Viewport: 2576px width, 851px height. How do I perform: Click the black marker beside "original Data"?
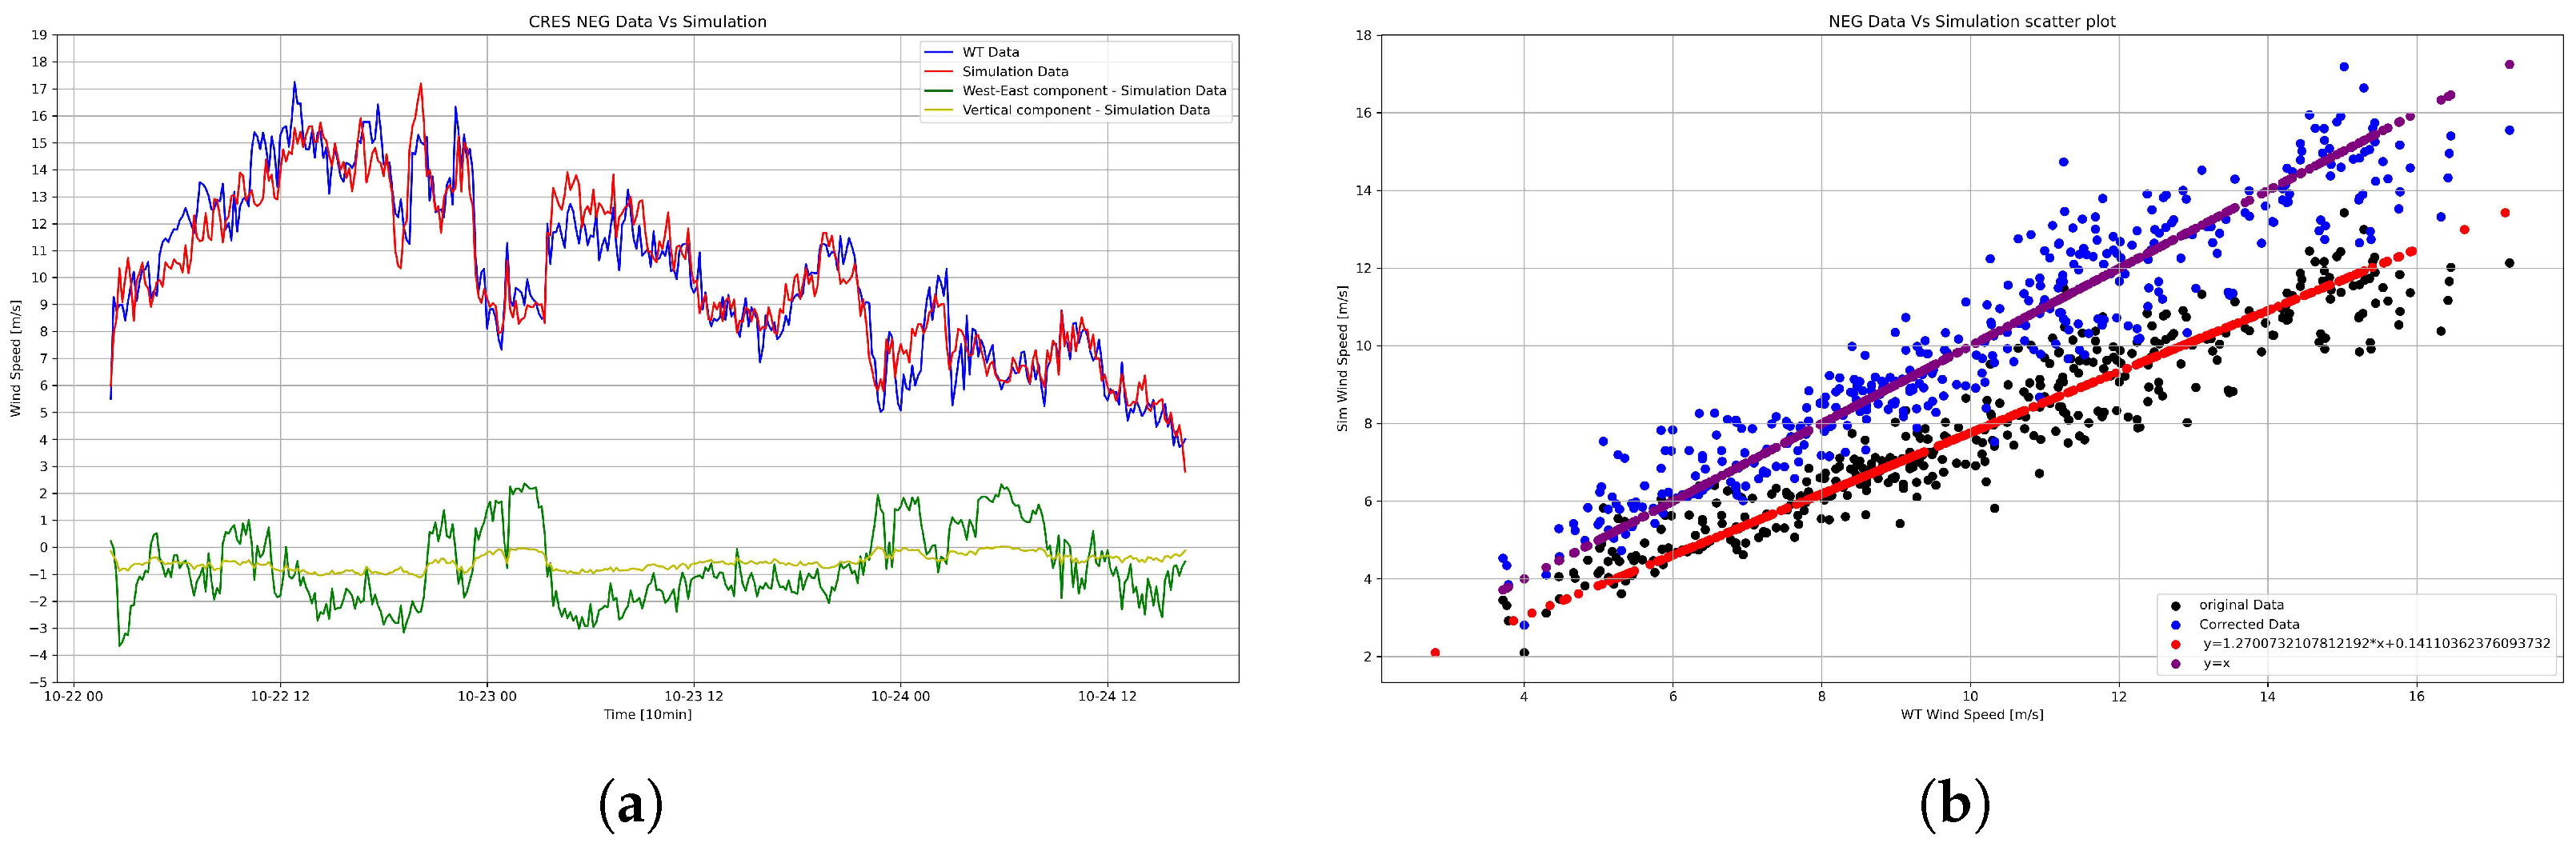tap(2176, 605)
